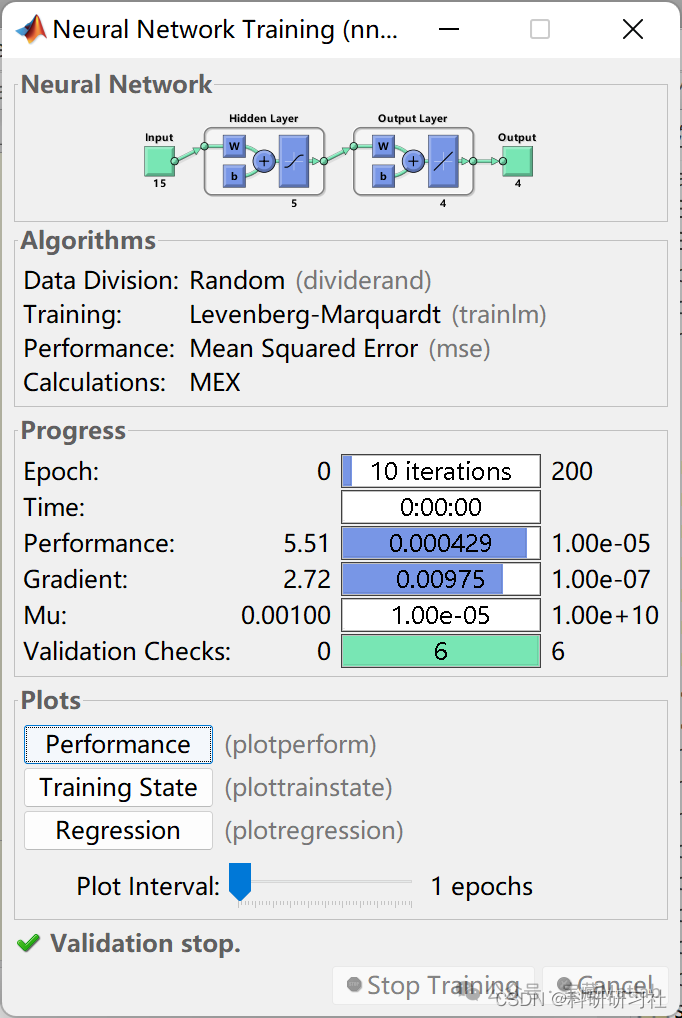
Task: Click the (plottrainstate) label
Action: tap(309, 788)
